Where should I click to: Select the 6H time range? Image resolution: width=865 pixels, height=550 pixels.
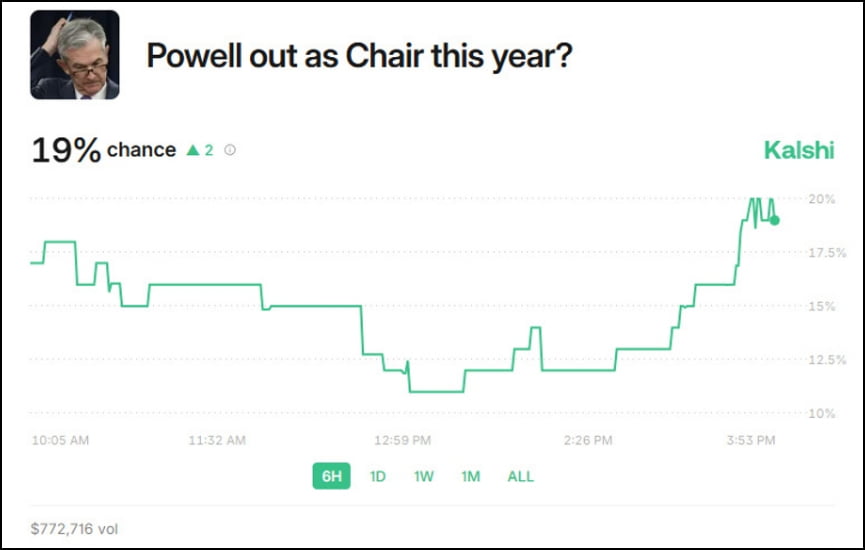pos(332,476)
